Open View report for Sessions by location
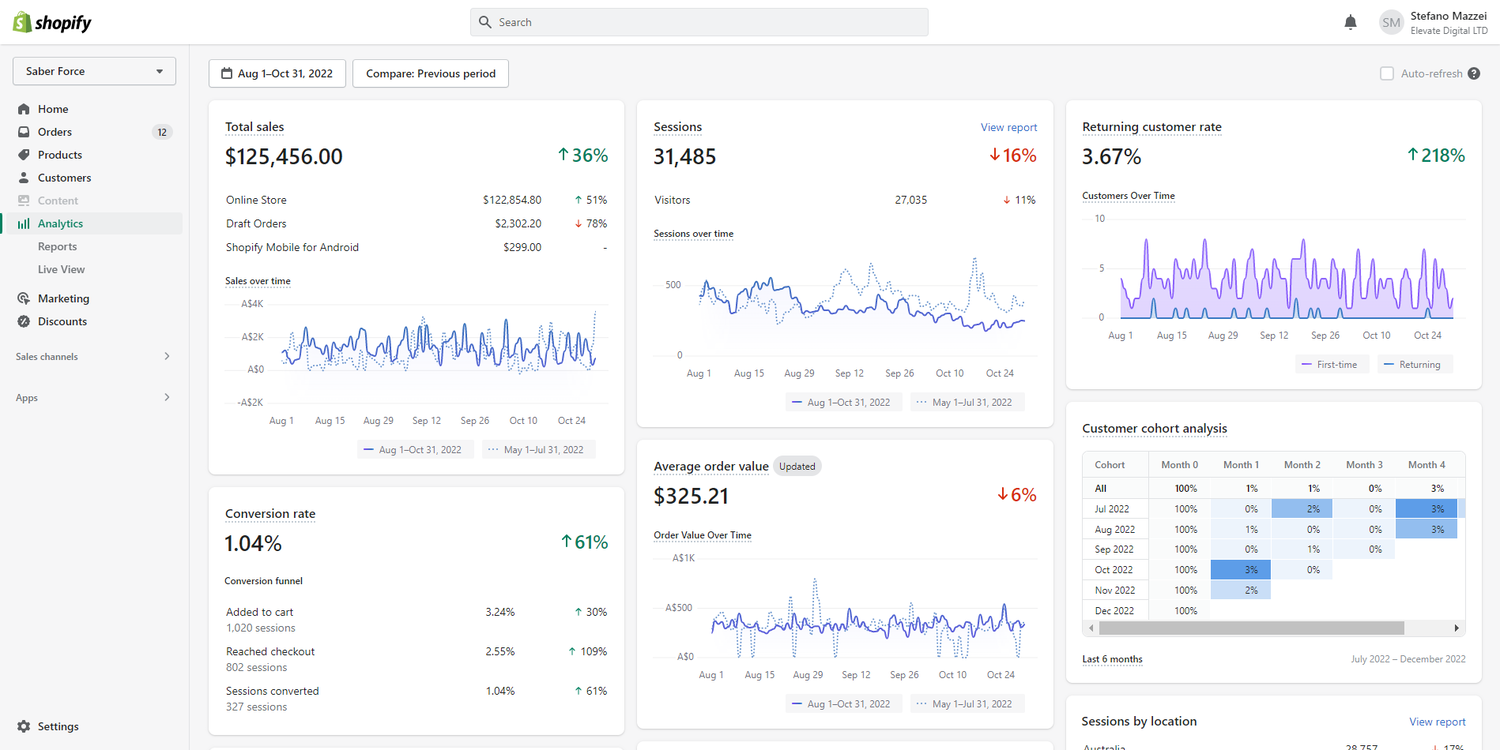The height and width of the screenshot is (750, 1500). [1437, 722]
